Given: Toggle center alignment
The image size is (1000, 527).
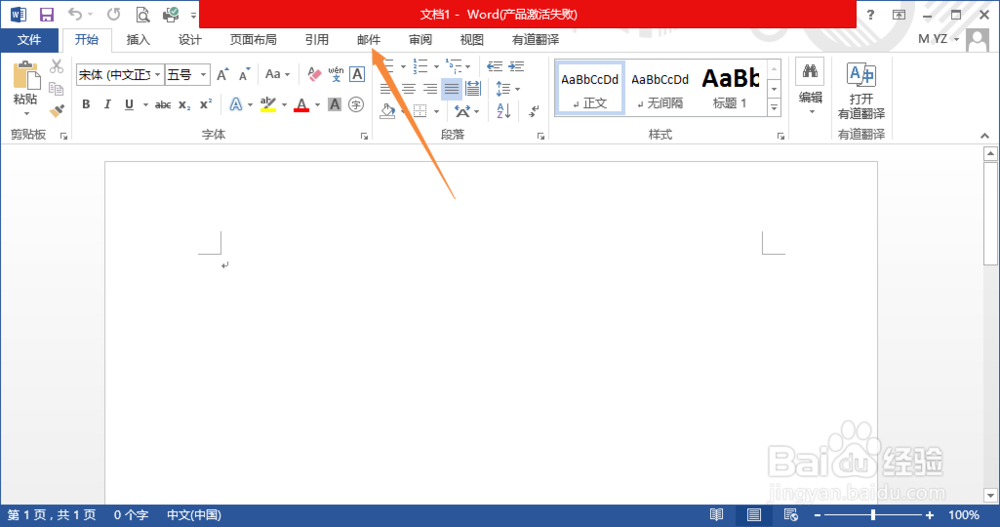Looking at the screenshot, I should (408, 89).
